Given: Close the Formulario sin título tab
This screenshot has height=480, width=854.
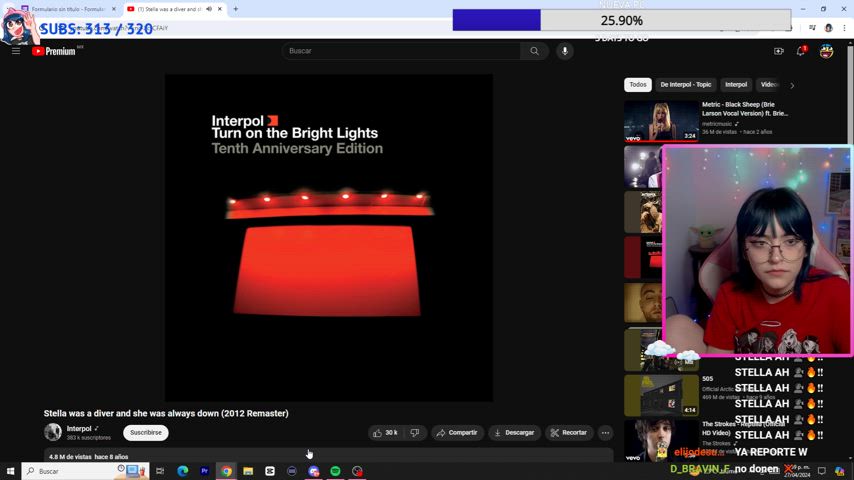Looking at the screenshot, I should (x=114, y=9).
